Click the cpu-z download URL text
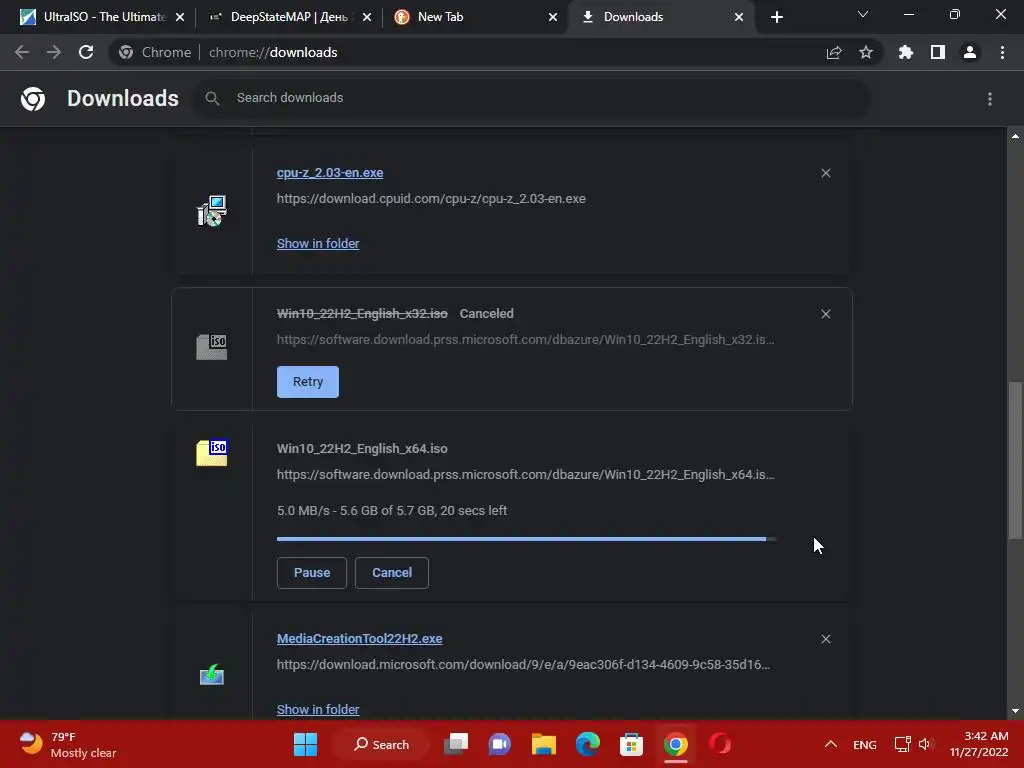Image resolution: width=1024 pixels, height=768 pixels. [431, 199]
